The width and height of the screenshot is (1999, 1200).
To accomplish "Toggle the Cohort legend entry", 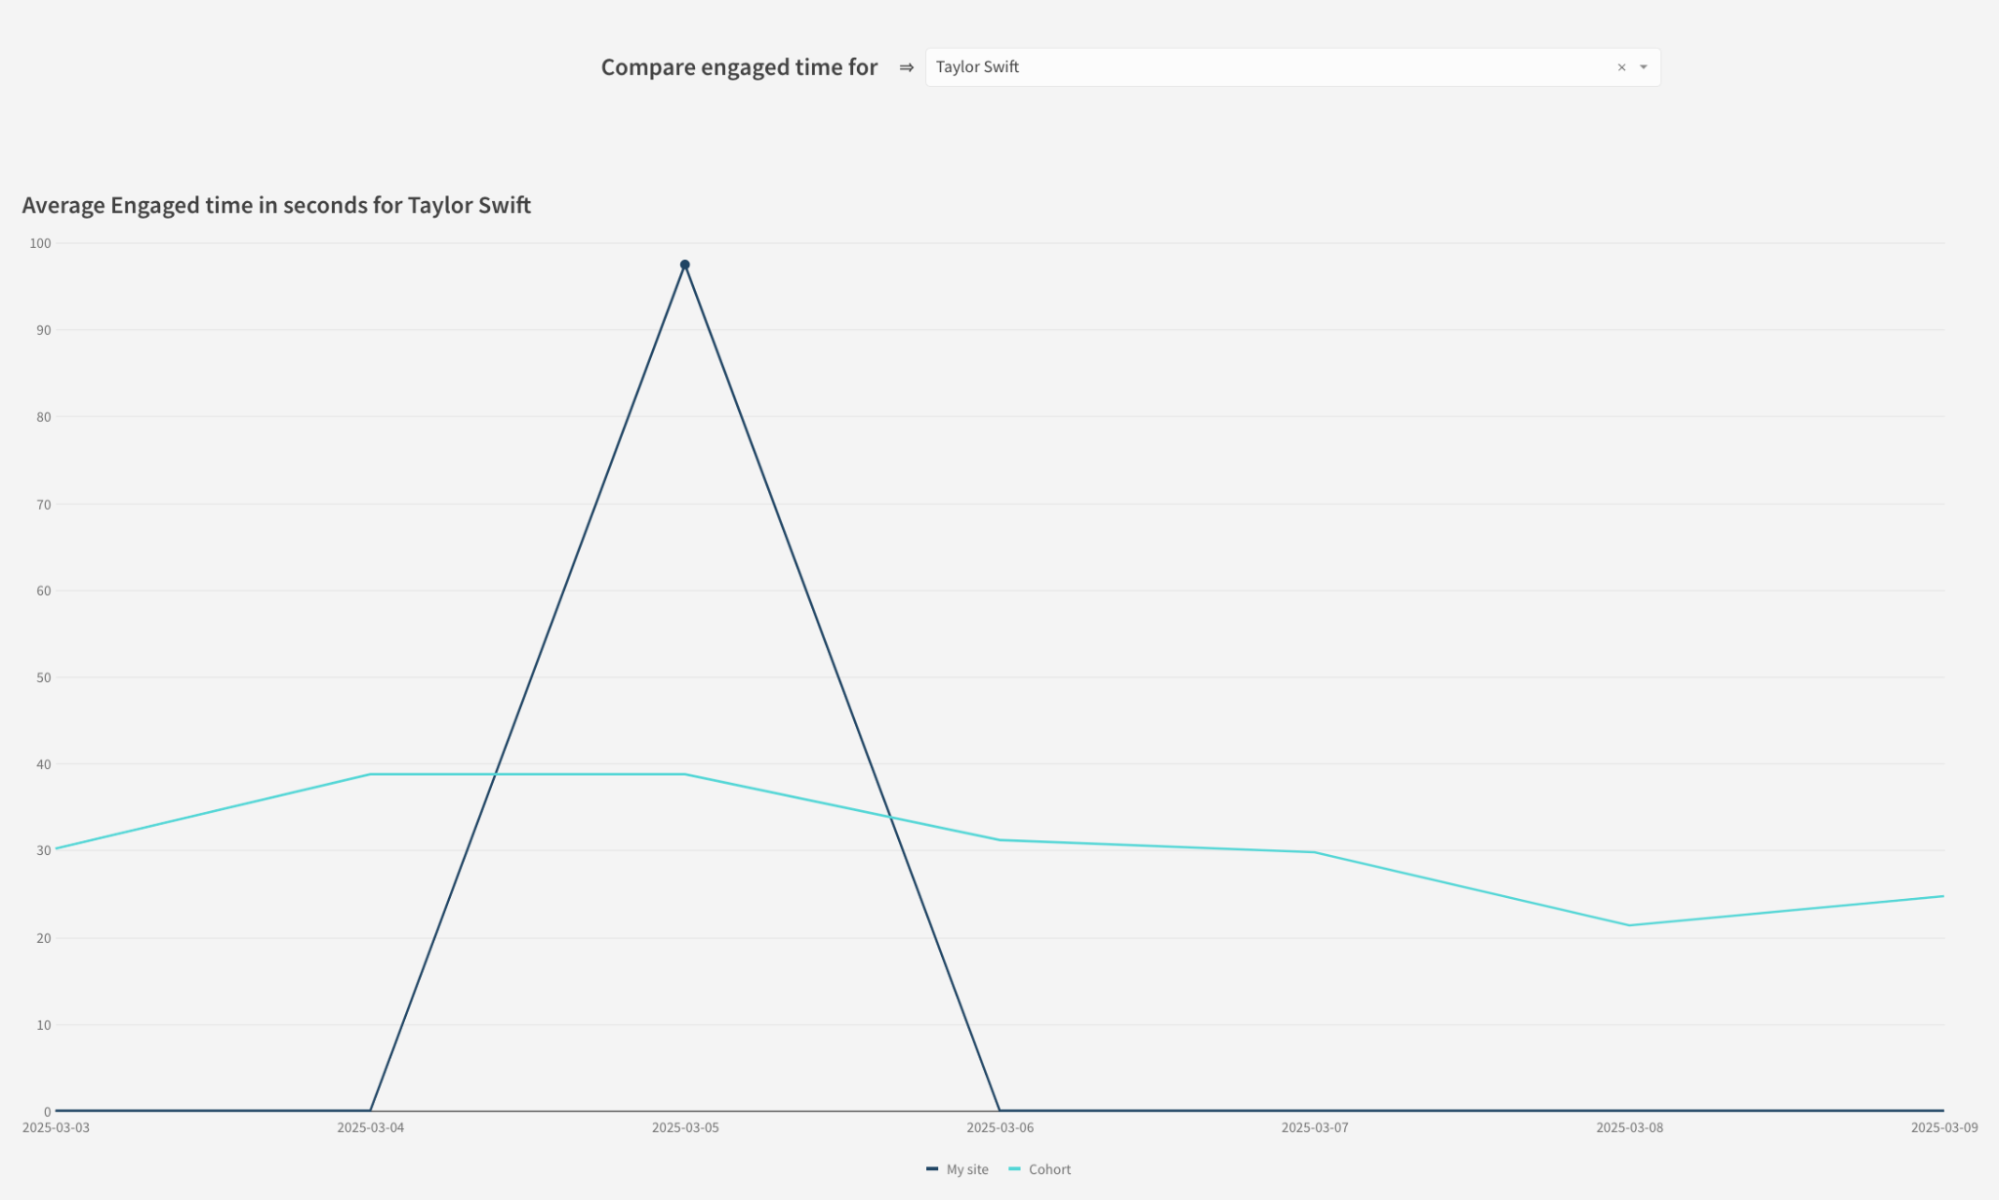I will (x=1040, y=1169).
